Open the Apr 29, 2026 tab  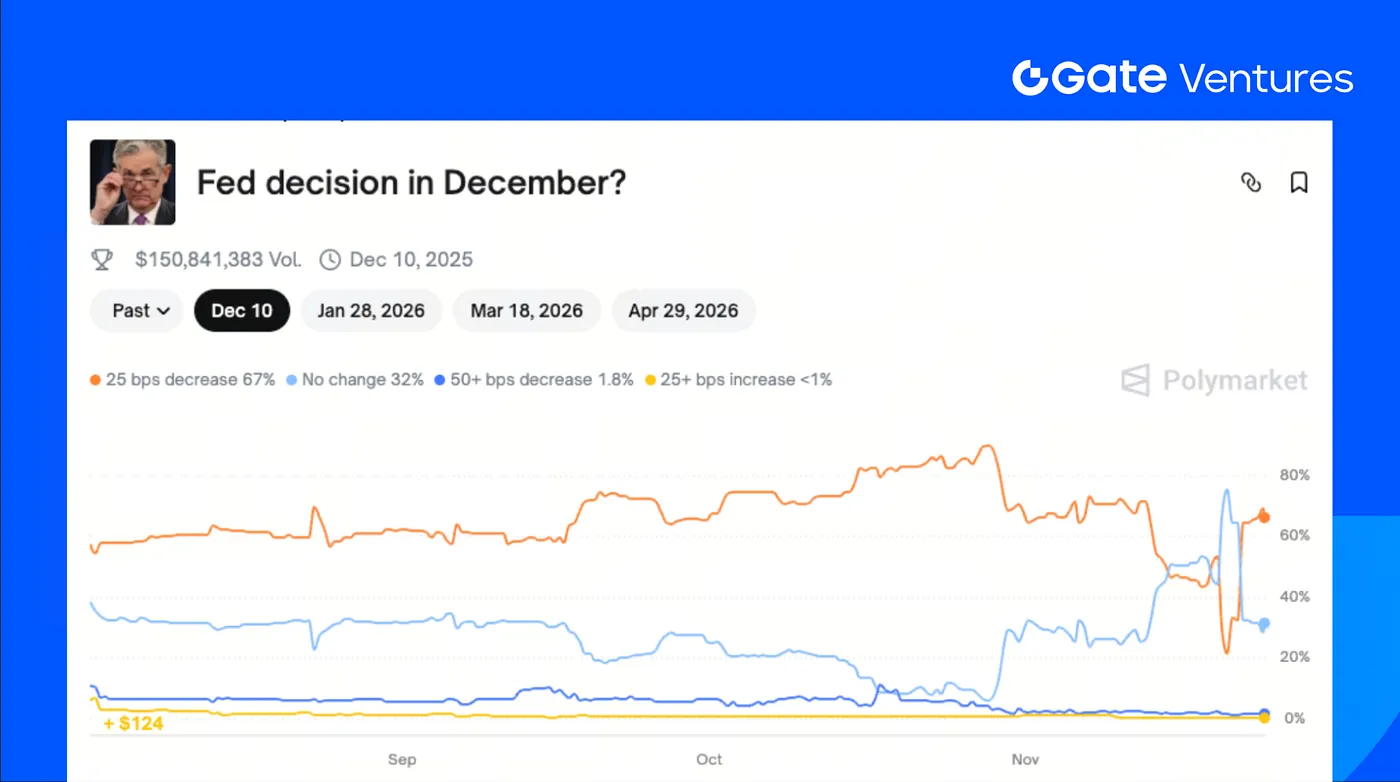pos(683,311)
